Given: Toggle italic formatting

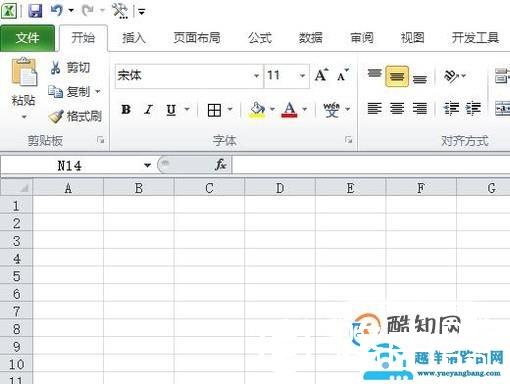Looking at the screenshot, I should [149, 109].
